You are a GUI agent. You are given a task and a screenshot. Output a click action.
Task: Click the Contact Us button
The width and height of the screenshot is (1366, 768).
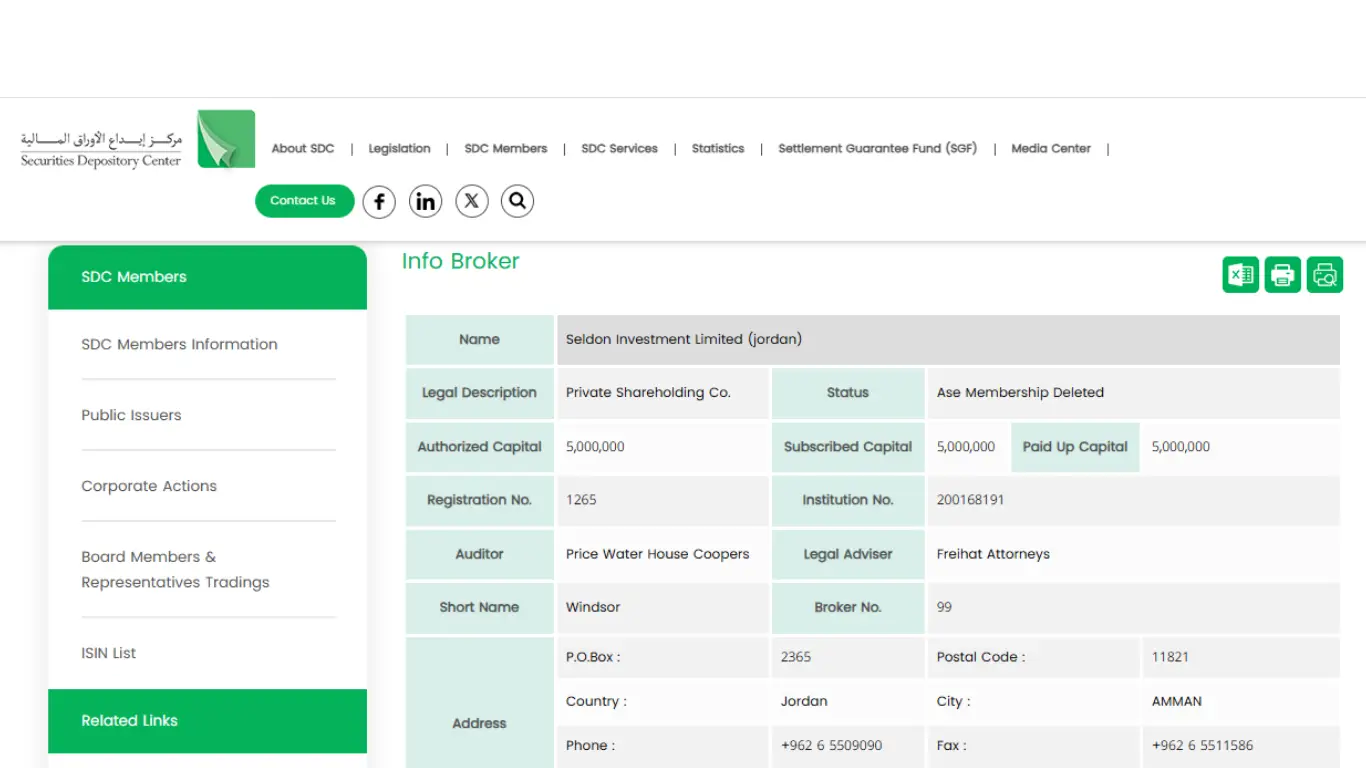[x=304, y=201]
